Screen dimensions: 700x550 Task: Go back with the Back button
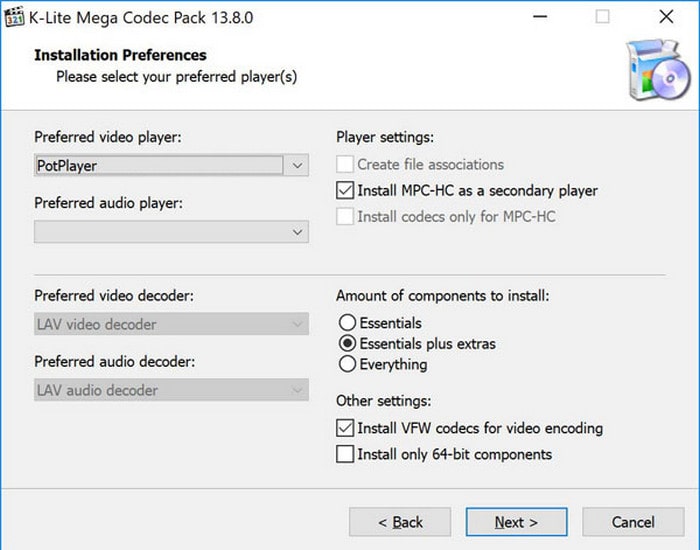pos(400,522)
